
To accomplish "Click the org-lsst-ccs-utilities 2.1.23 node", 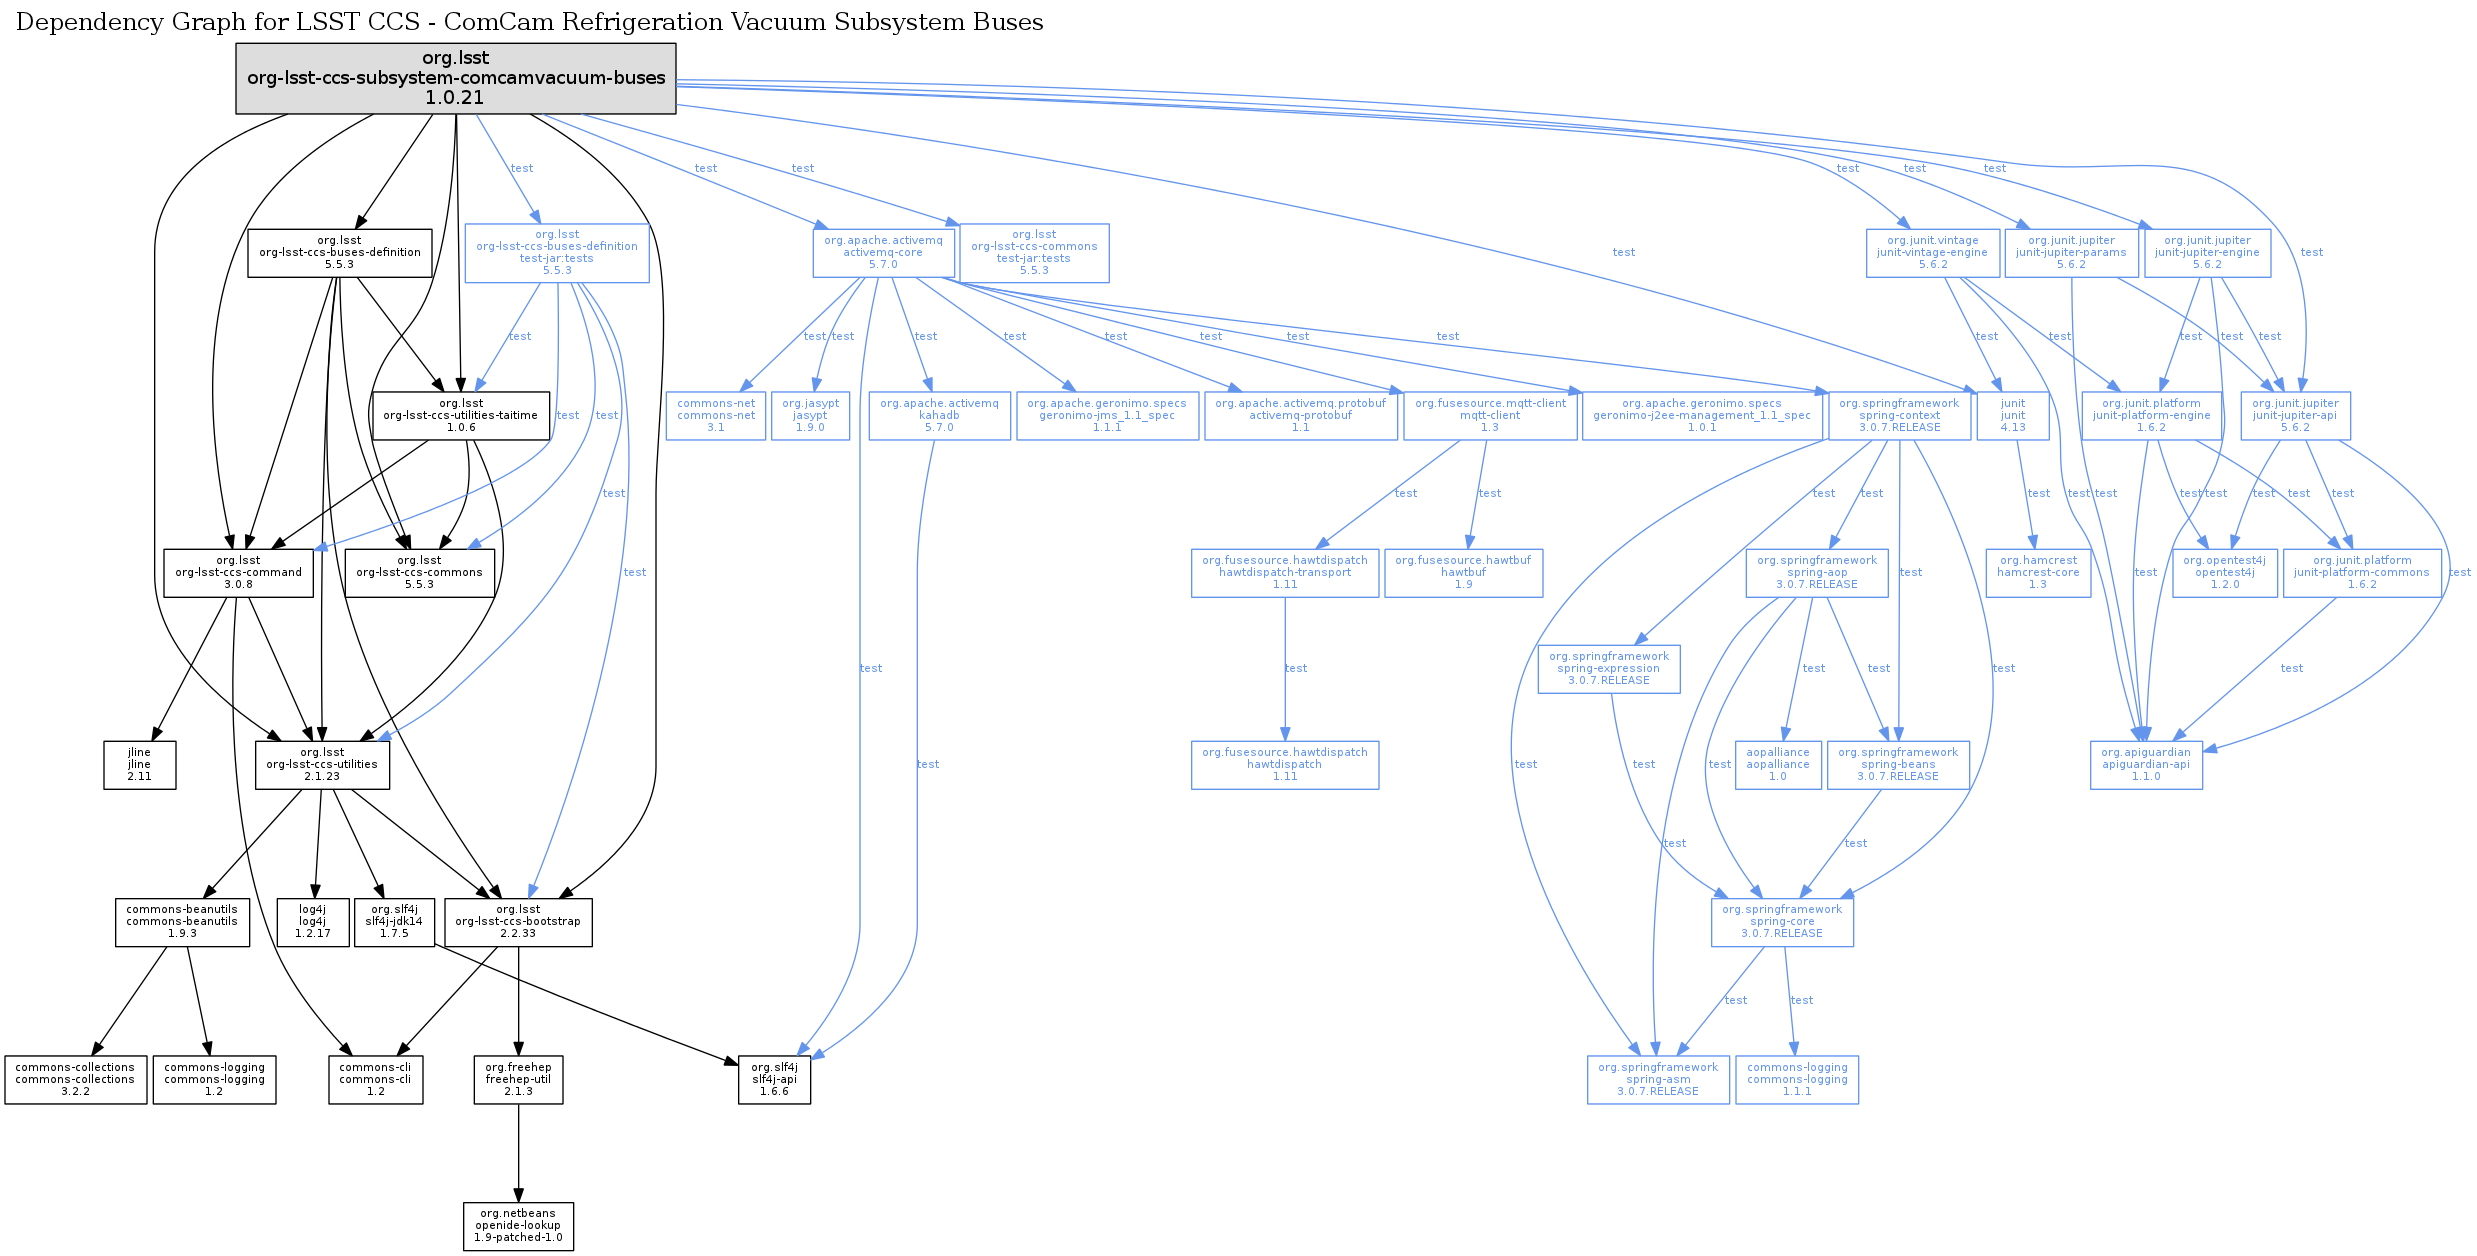I will click(322, 765).
